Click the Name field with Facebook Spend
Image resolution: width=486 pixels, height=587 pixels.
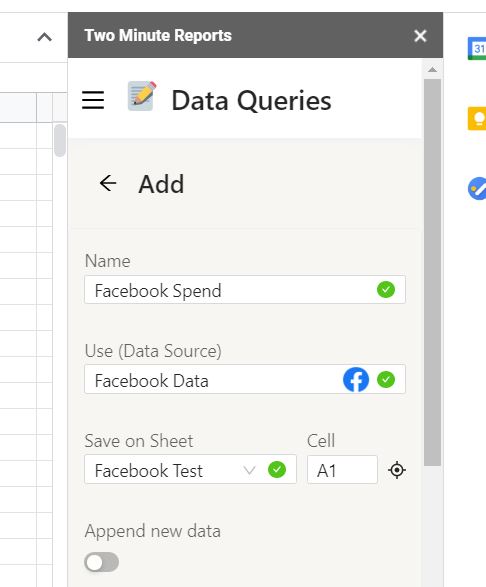(245, 289)
